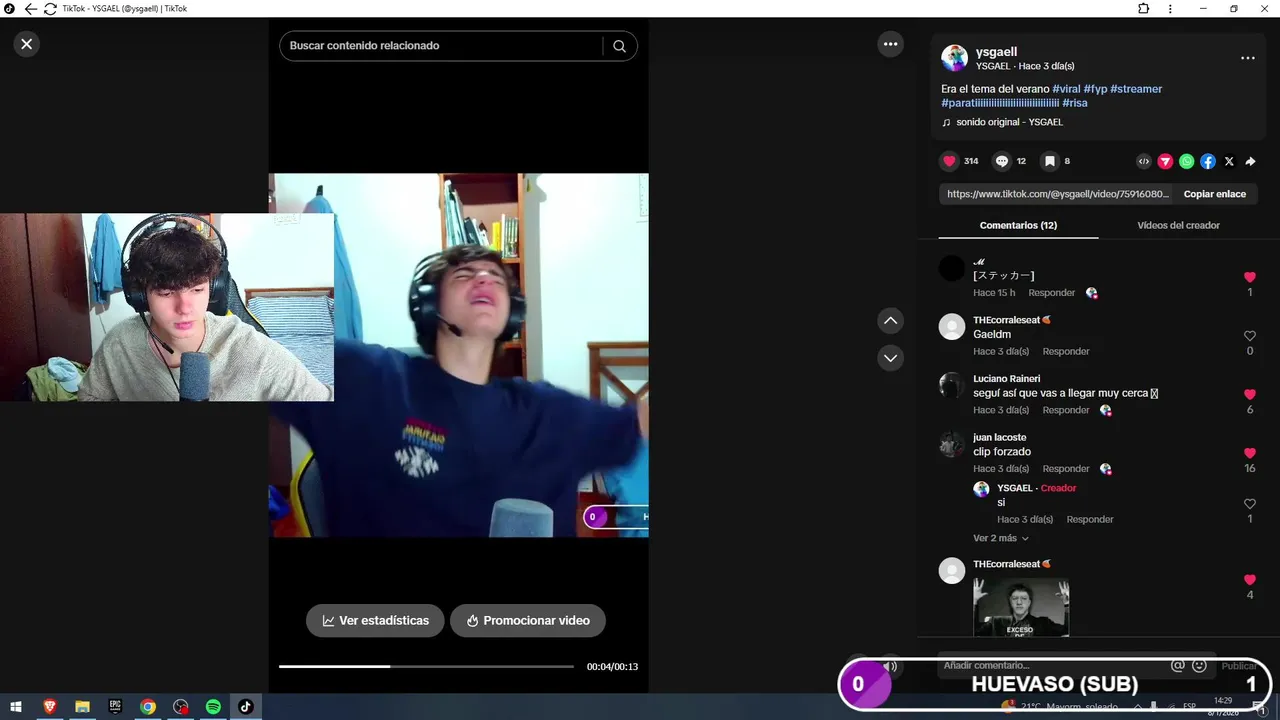
Task: Open comments via speech bubble icon
Action: click(1001, 161)
